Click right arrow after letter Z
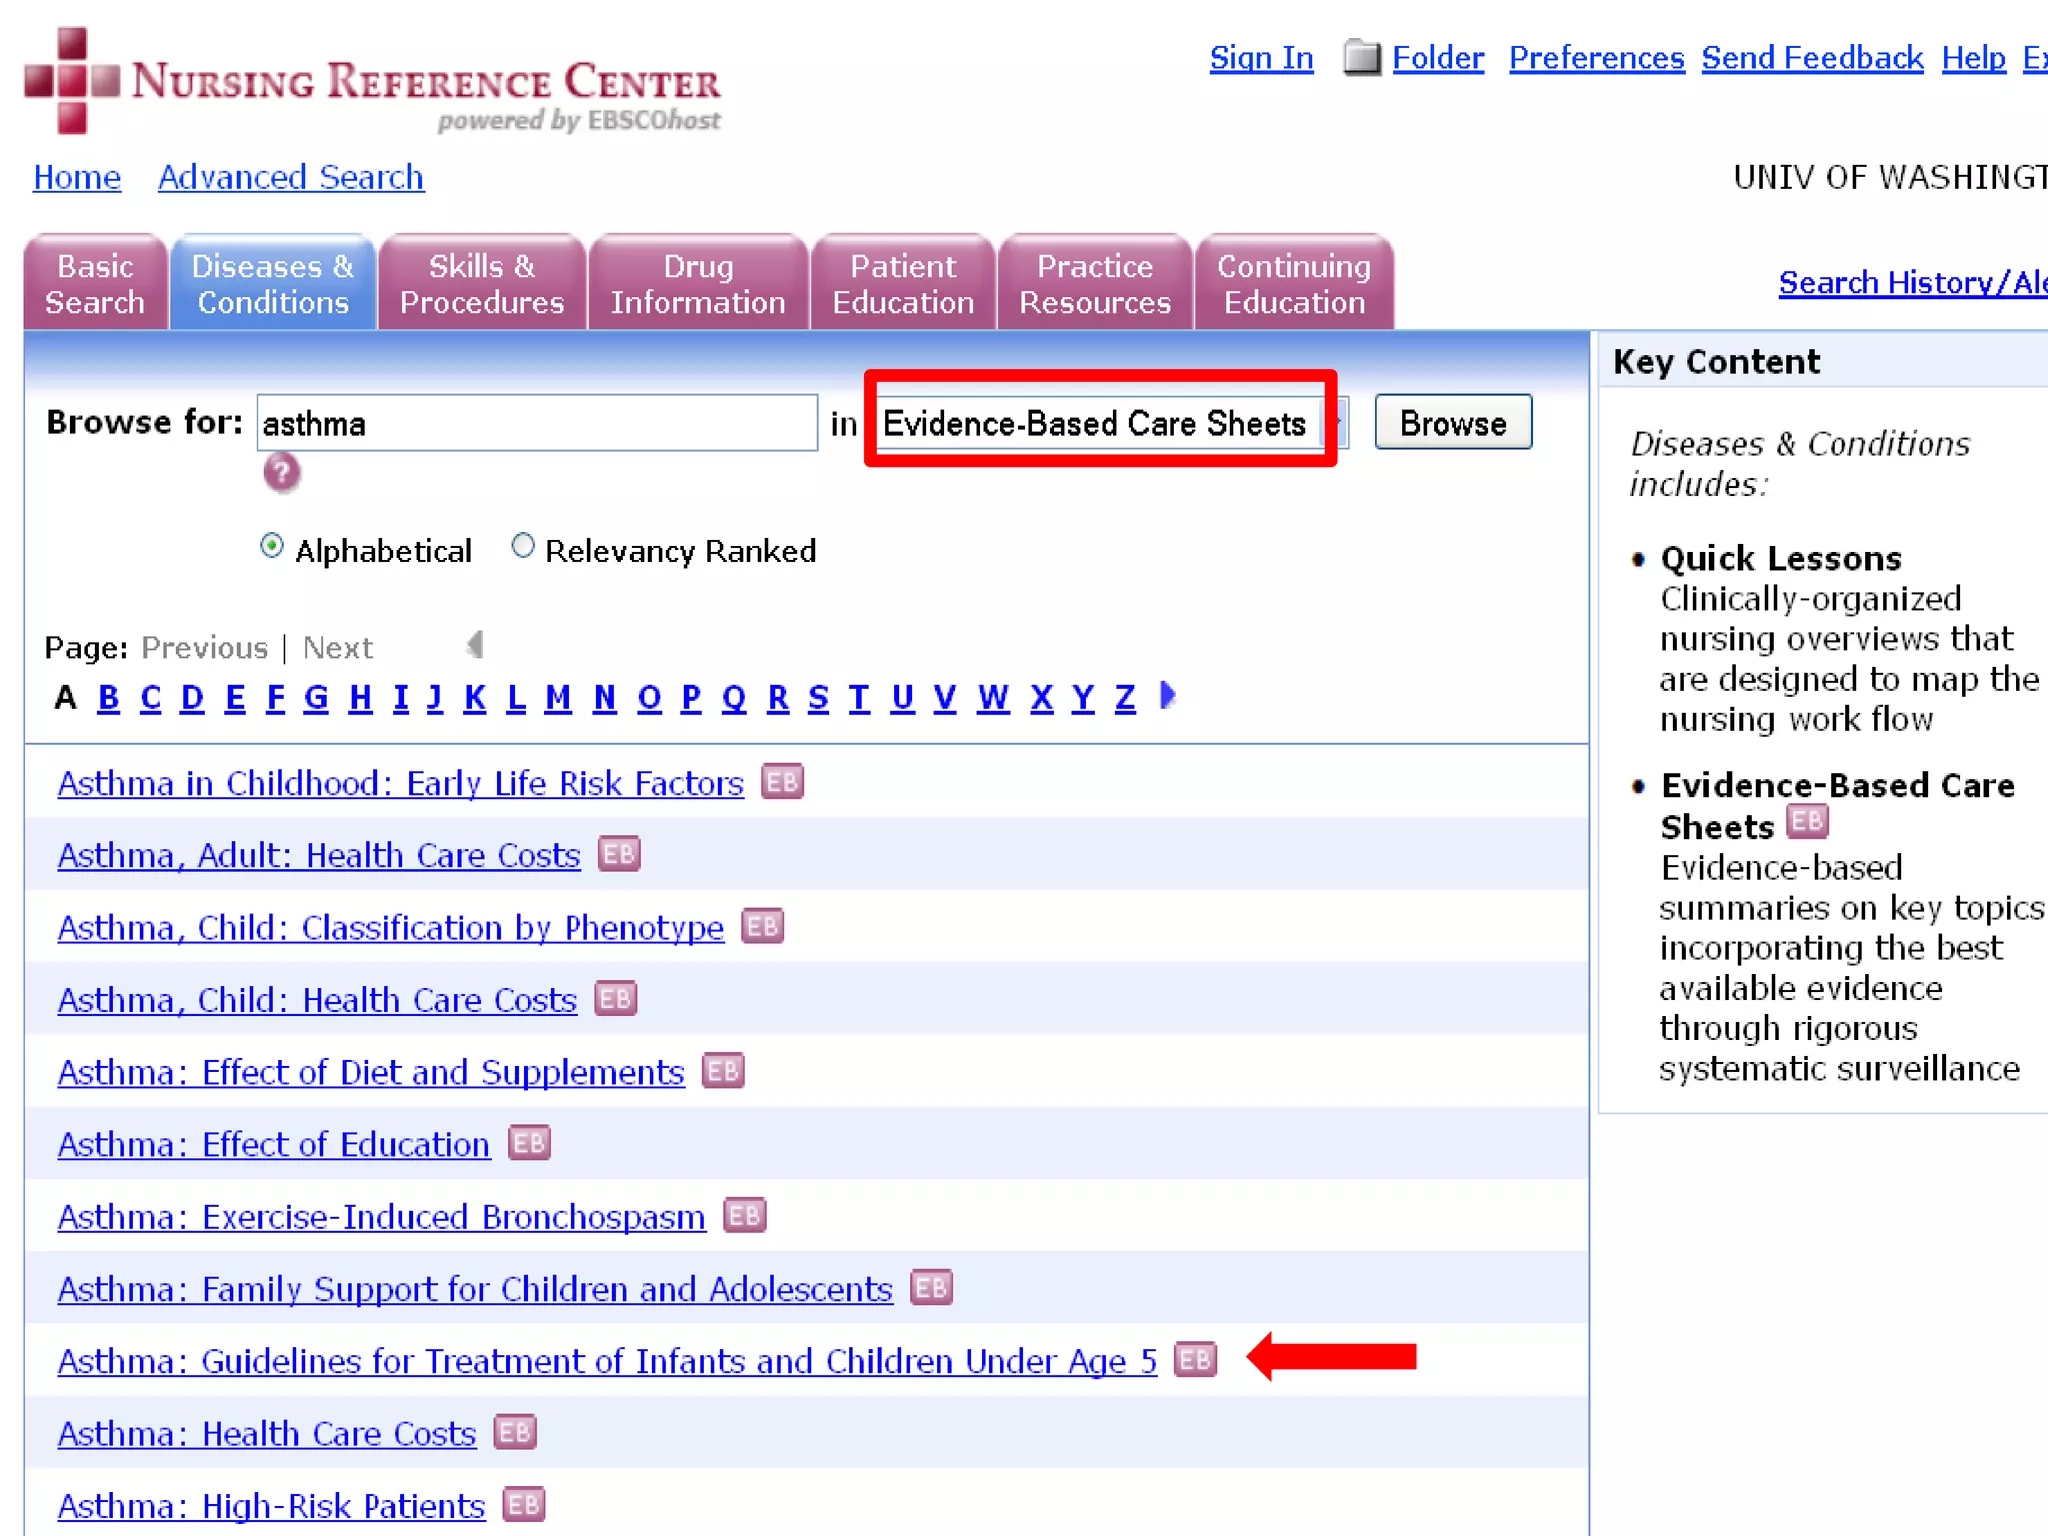 pos(1167,695)
